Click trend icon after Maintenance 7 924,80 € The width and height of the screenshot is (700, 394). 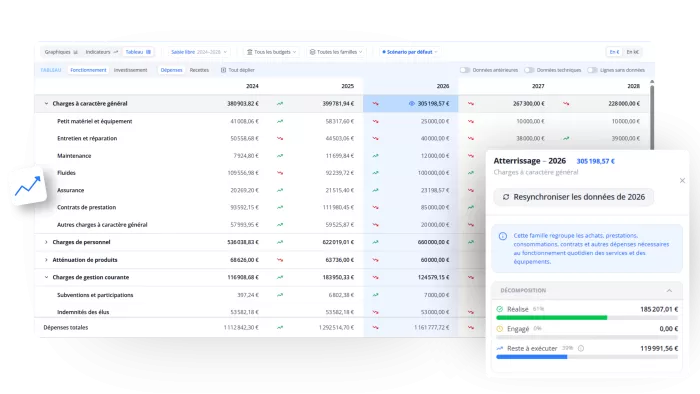click(x=280, y=156)
